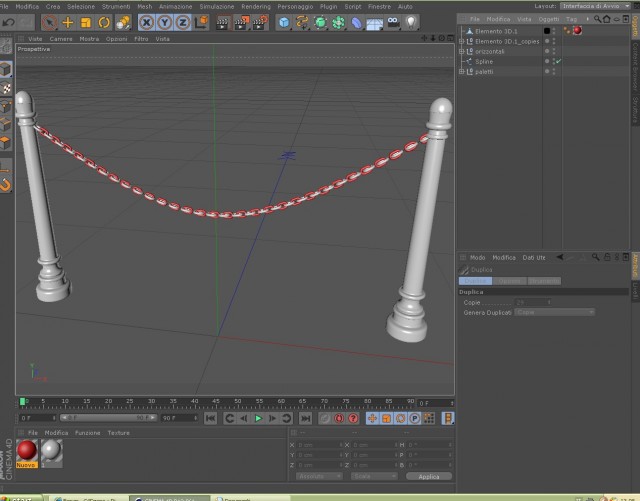Click the Applica button
Image resolution: width=640 pixels, height=501 pixels.
[x=429, y=477]
